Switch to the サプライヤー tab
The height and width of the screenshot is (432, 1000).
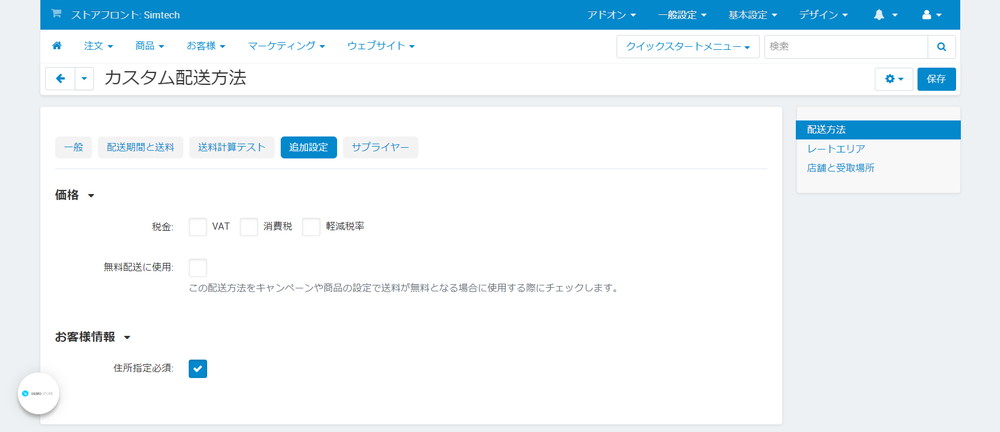(381, 147)
